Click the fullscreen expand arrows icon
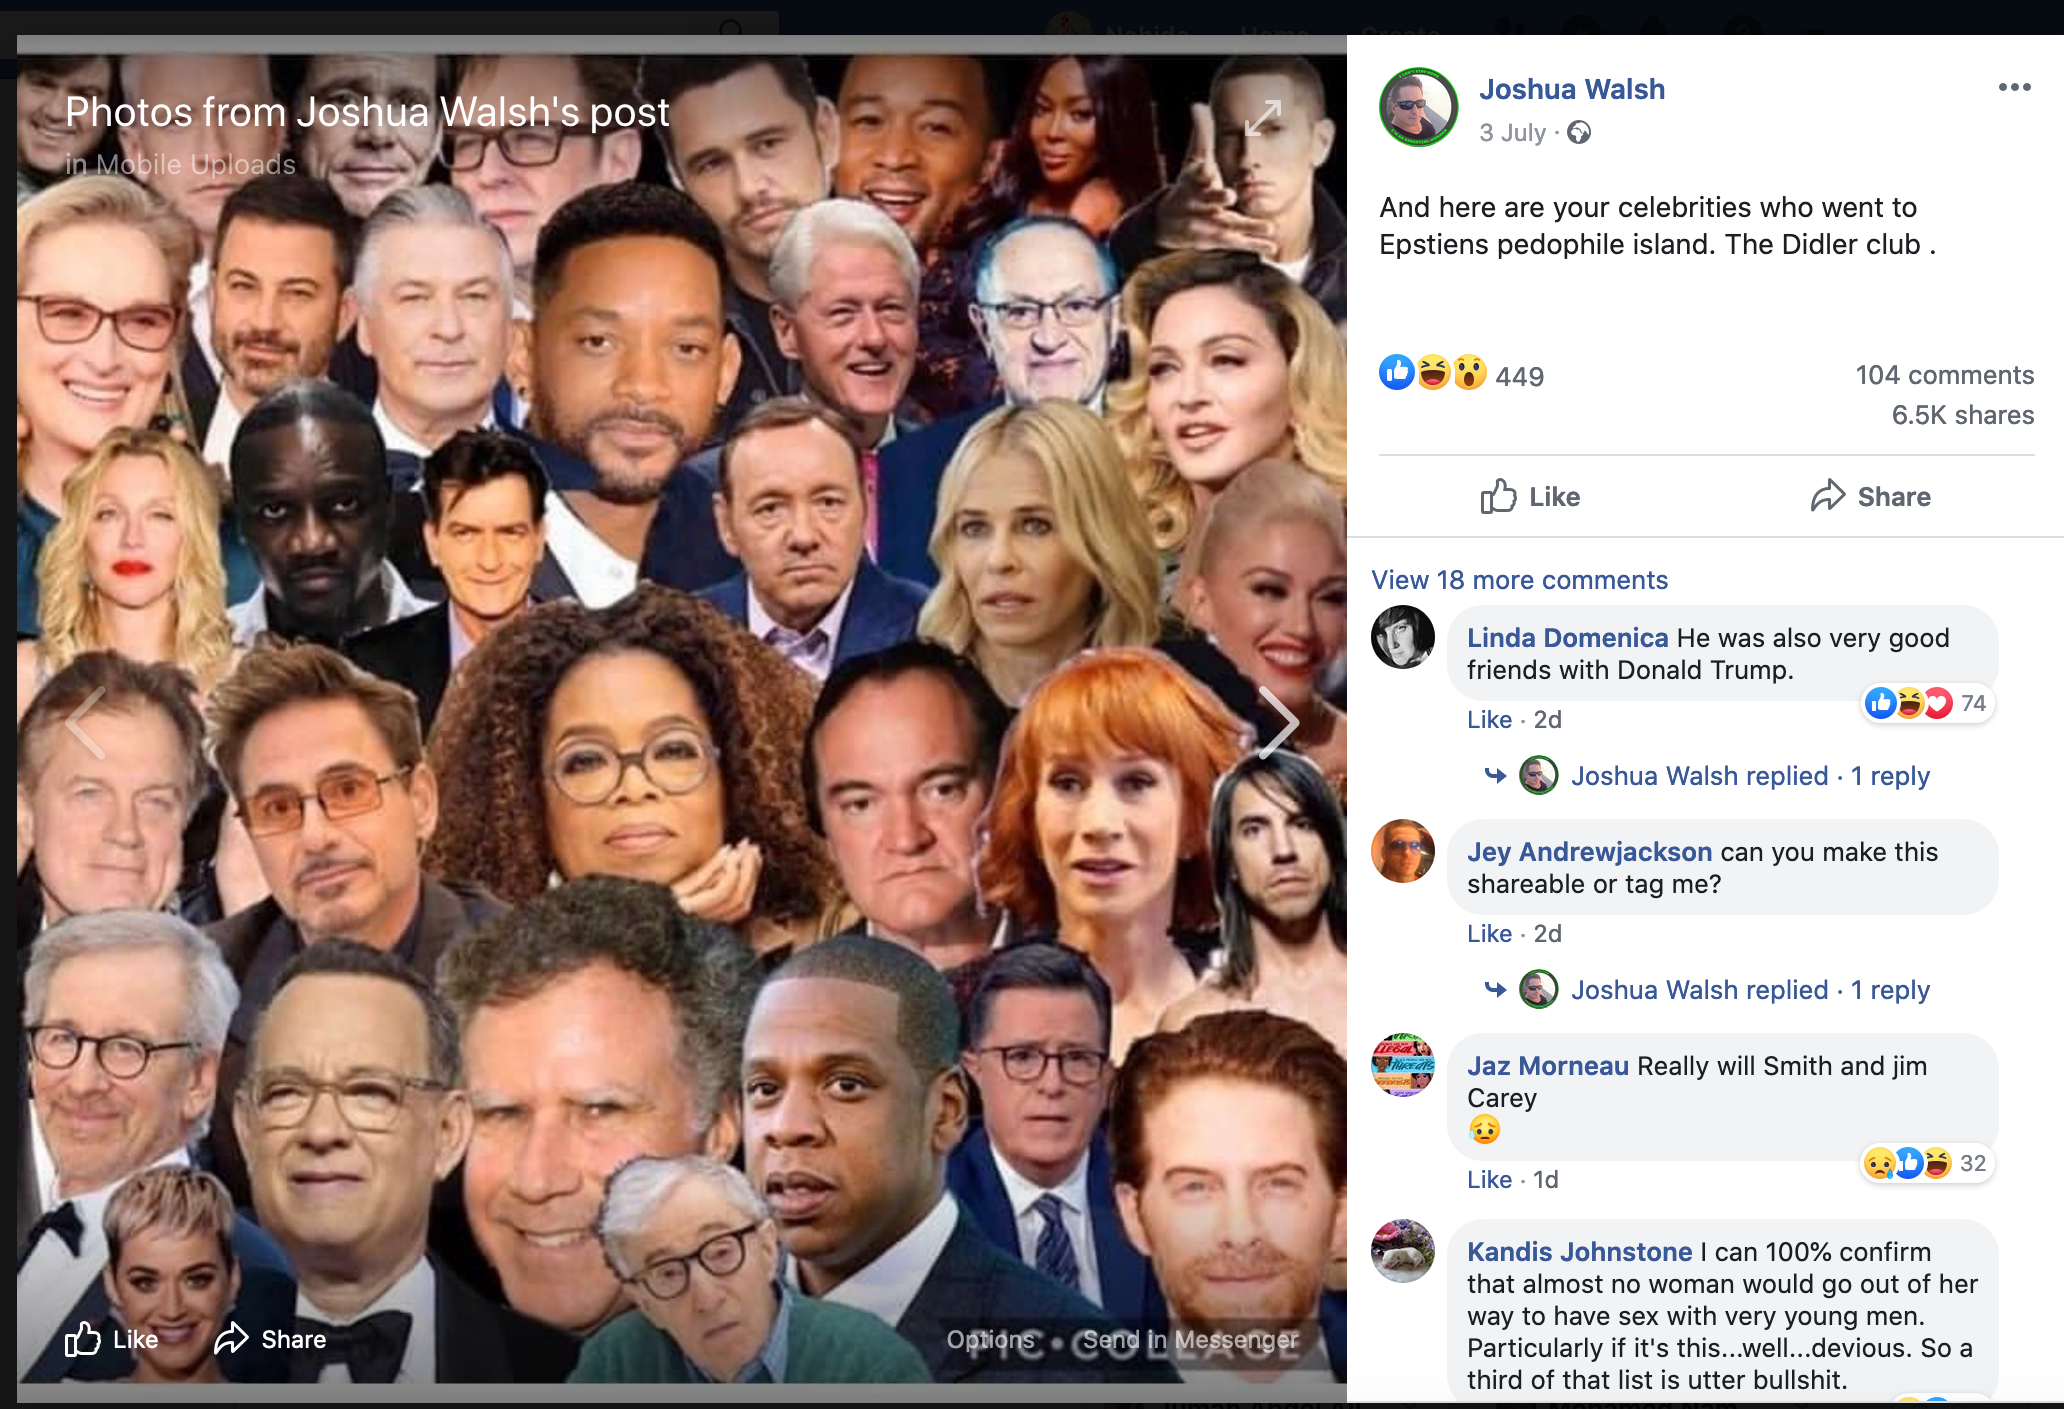This screenshot has width=2064, height=1409. tap(1262, 118)
